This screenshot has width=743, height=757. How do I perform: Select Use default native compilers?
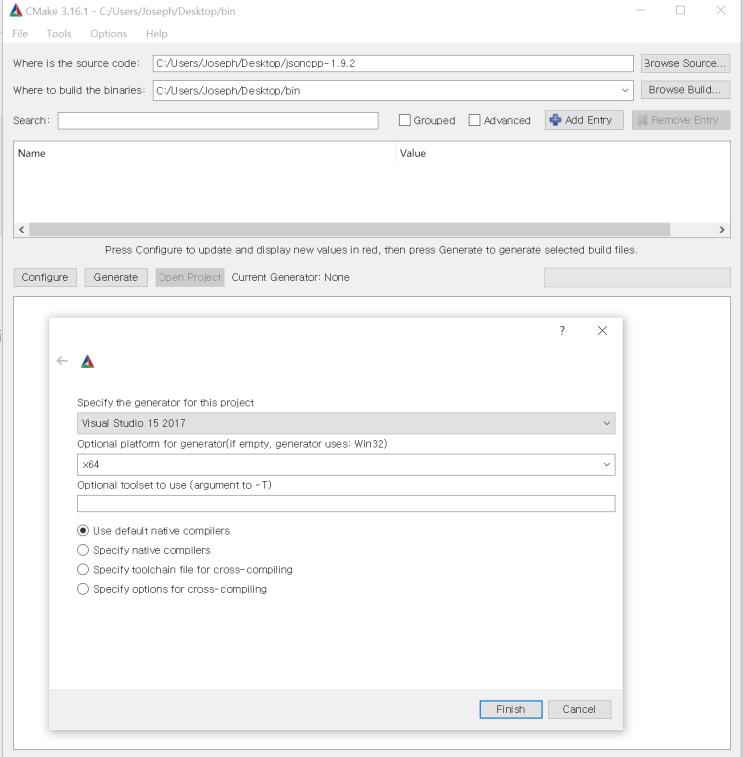83,531
